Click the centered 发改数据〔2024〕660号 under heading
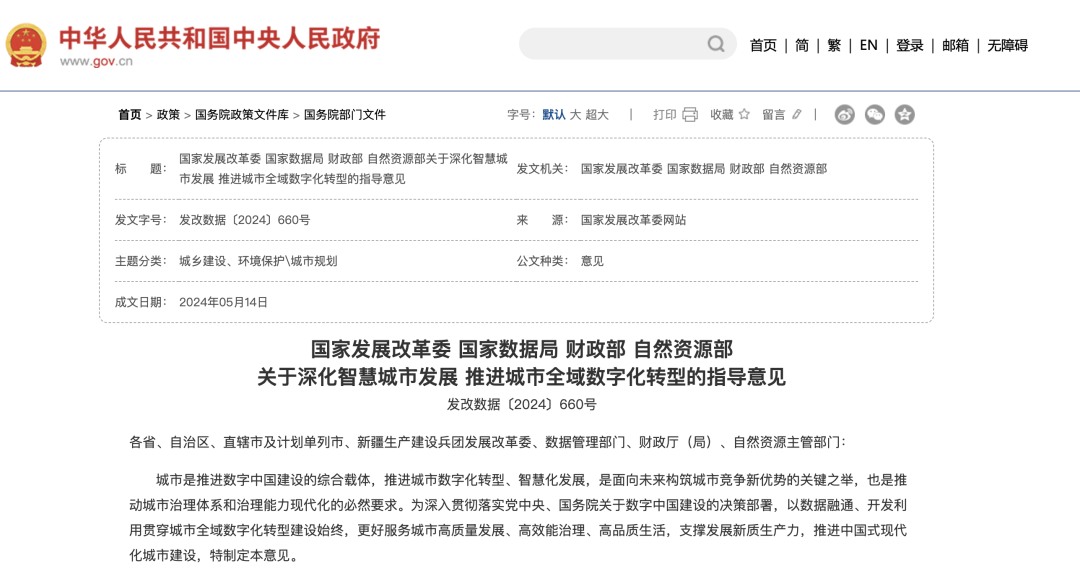The image size is (1080, 579). click(521, 405)
